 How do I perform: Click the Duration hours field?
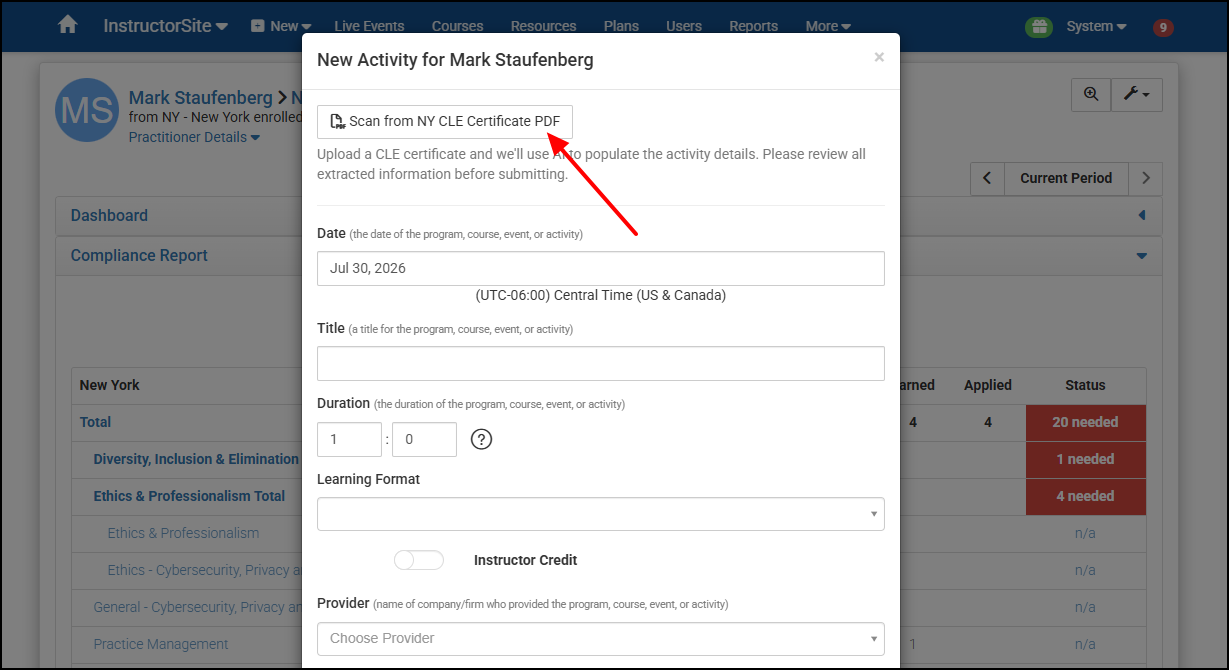pyautogui.click(x=349, y=439)
